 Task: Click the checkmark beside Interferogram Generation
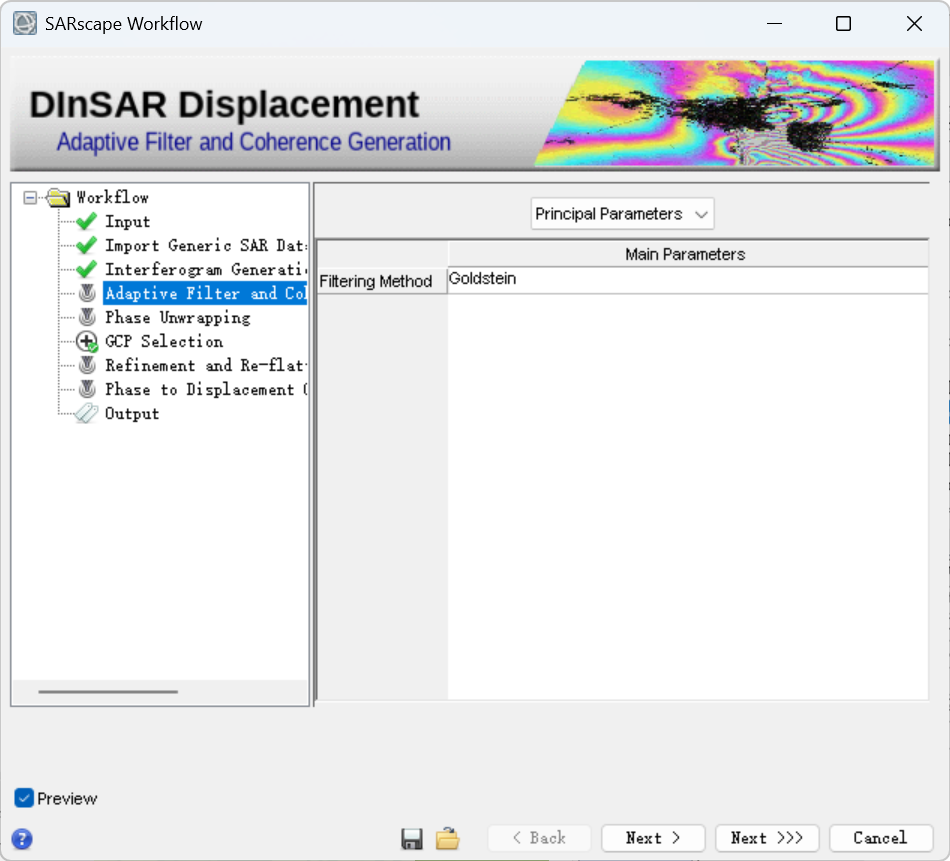tap(87, 269)
